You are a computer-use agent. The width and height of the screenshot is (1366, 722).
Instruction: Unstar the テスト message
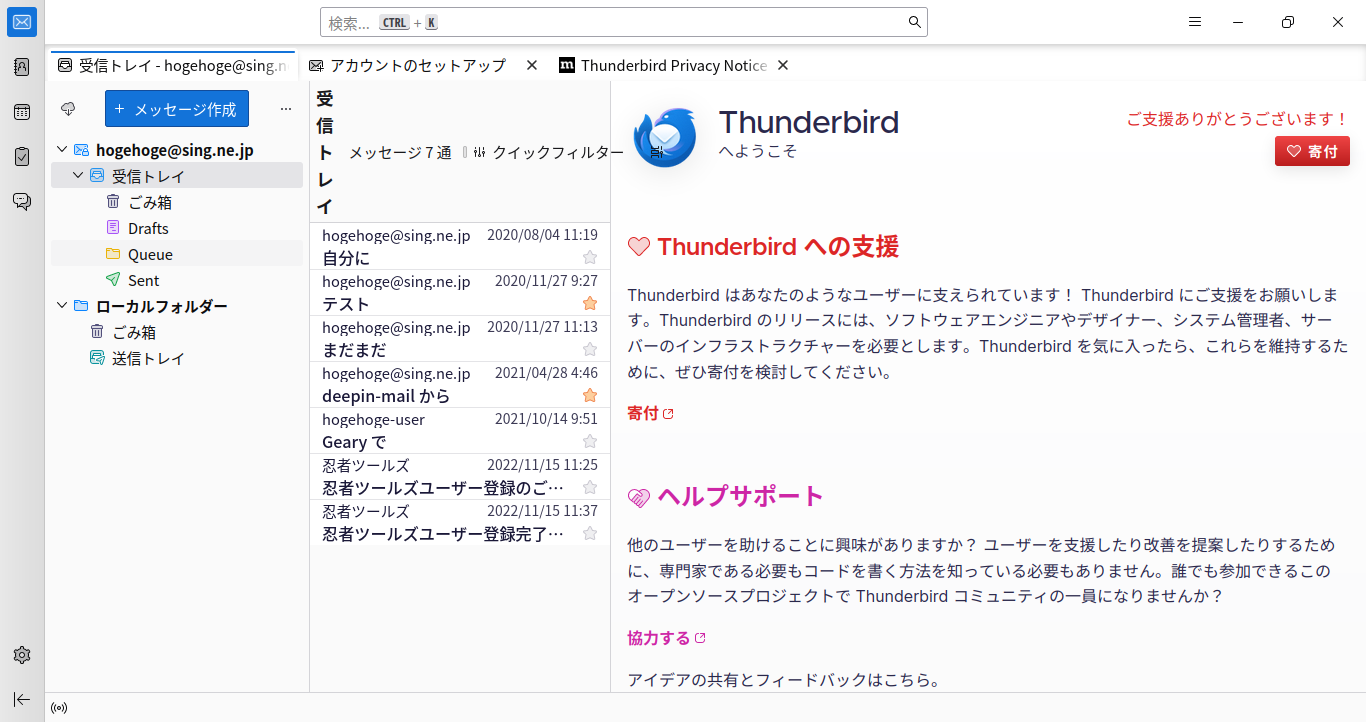[590, 304]
